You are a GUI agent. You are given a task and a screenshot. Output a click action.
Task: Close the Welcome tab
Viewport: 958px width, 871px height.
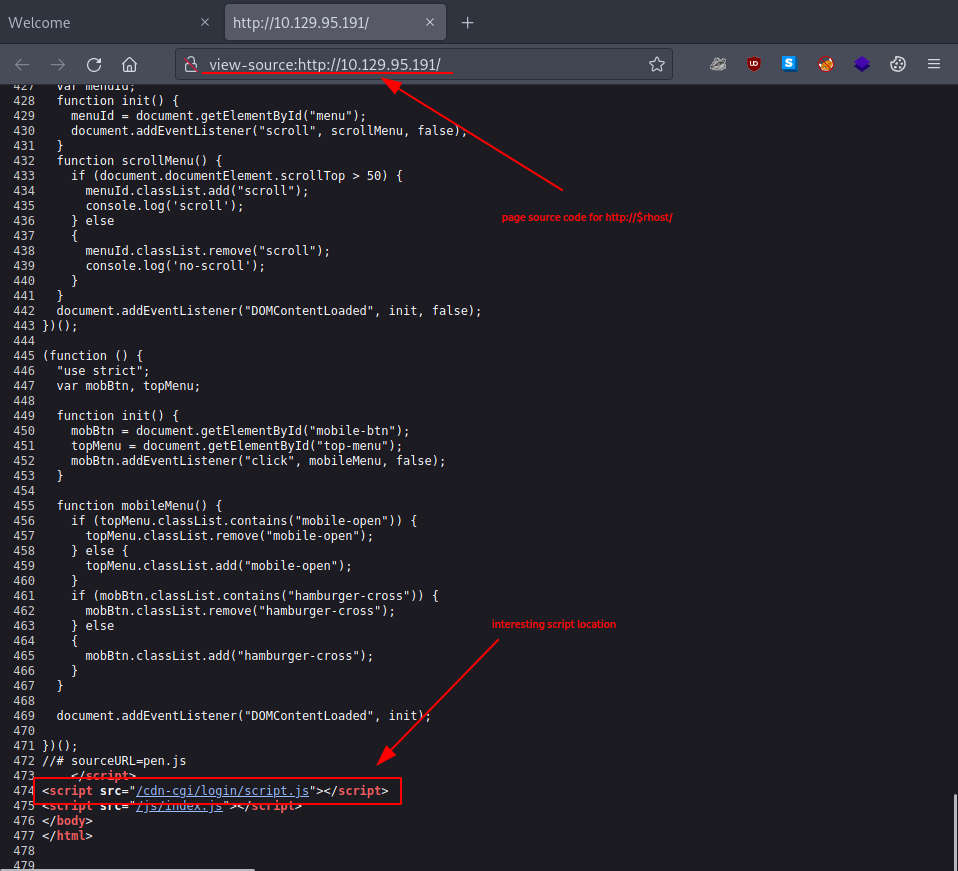pyautogui.click(x=205, y=21)
